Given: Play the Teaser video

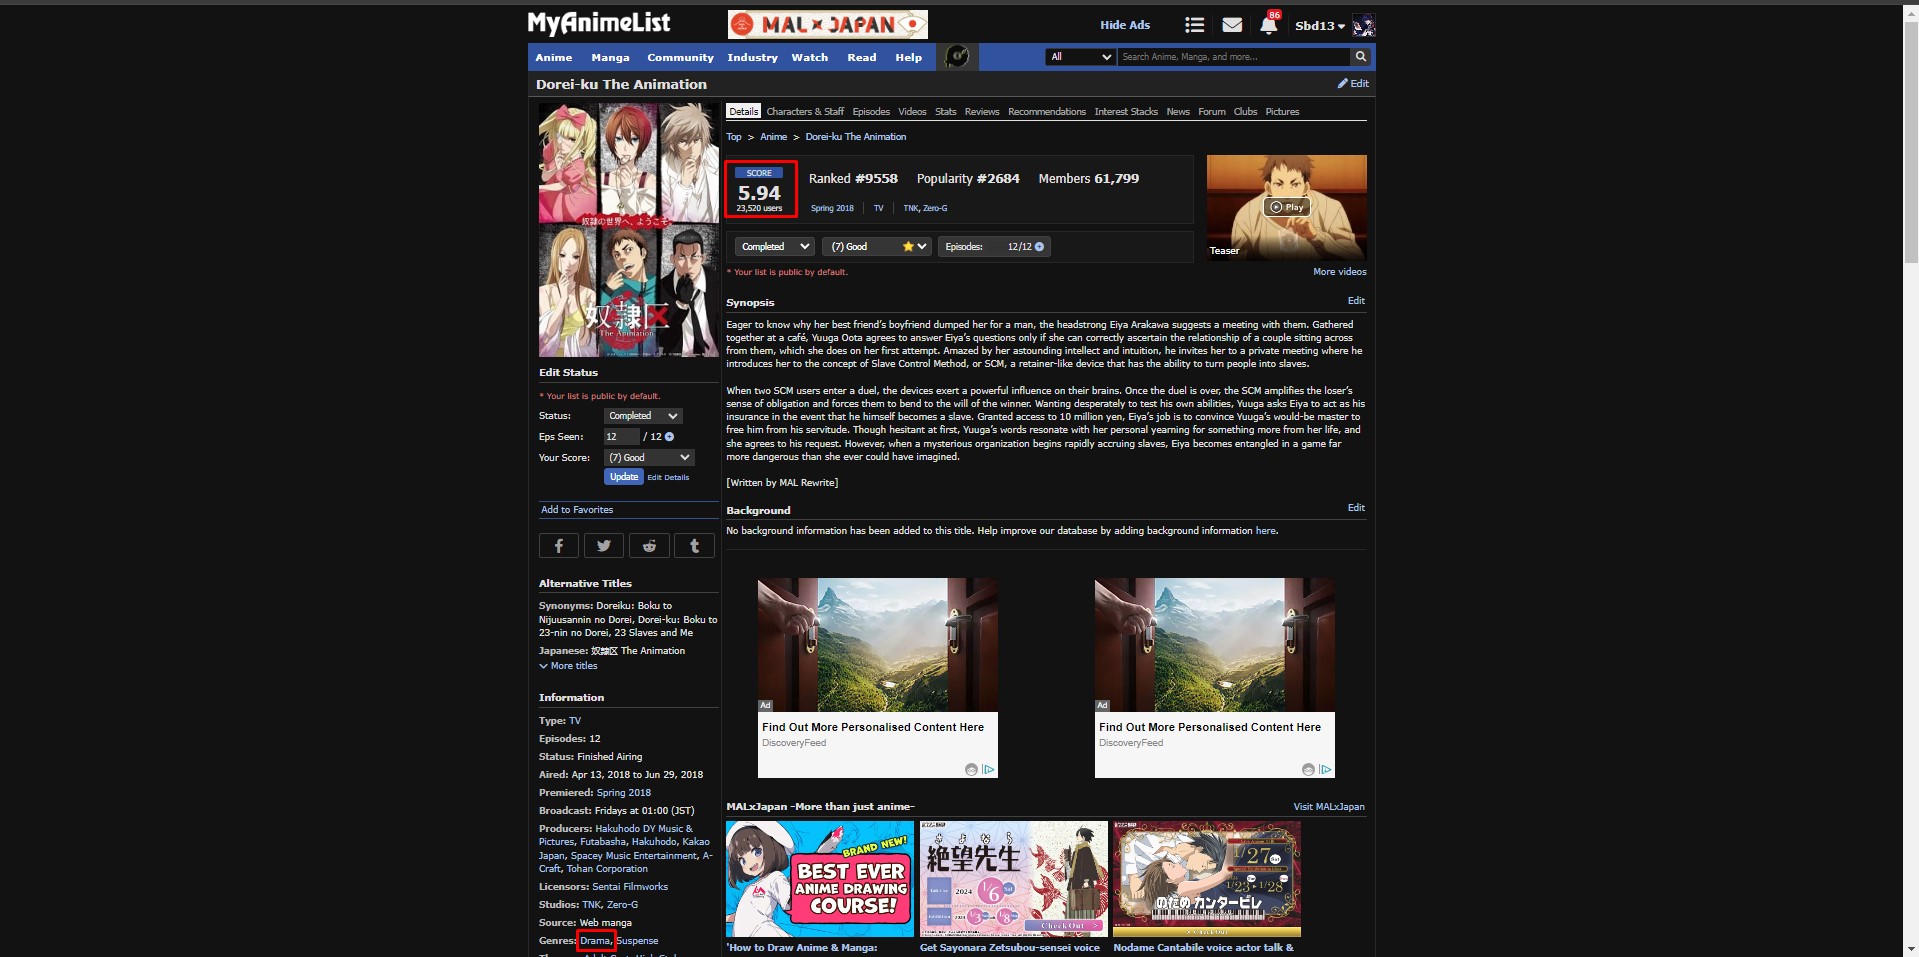Looking at the screenshot, I should (1286, 207).
